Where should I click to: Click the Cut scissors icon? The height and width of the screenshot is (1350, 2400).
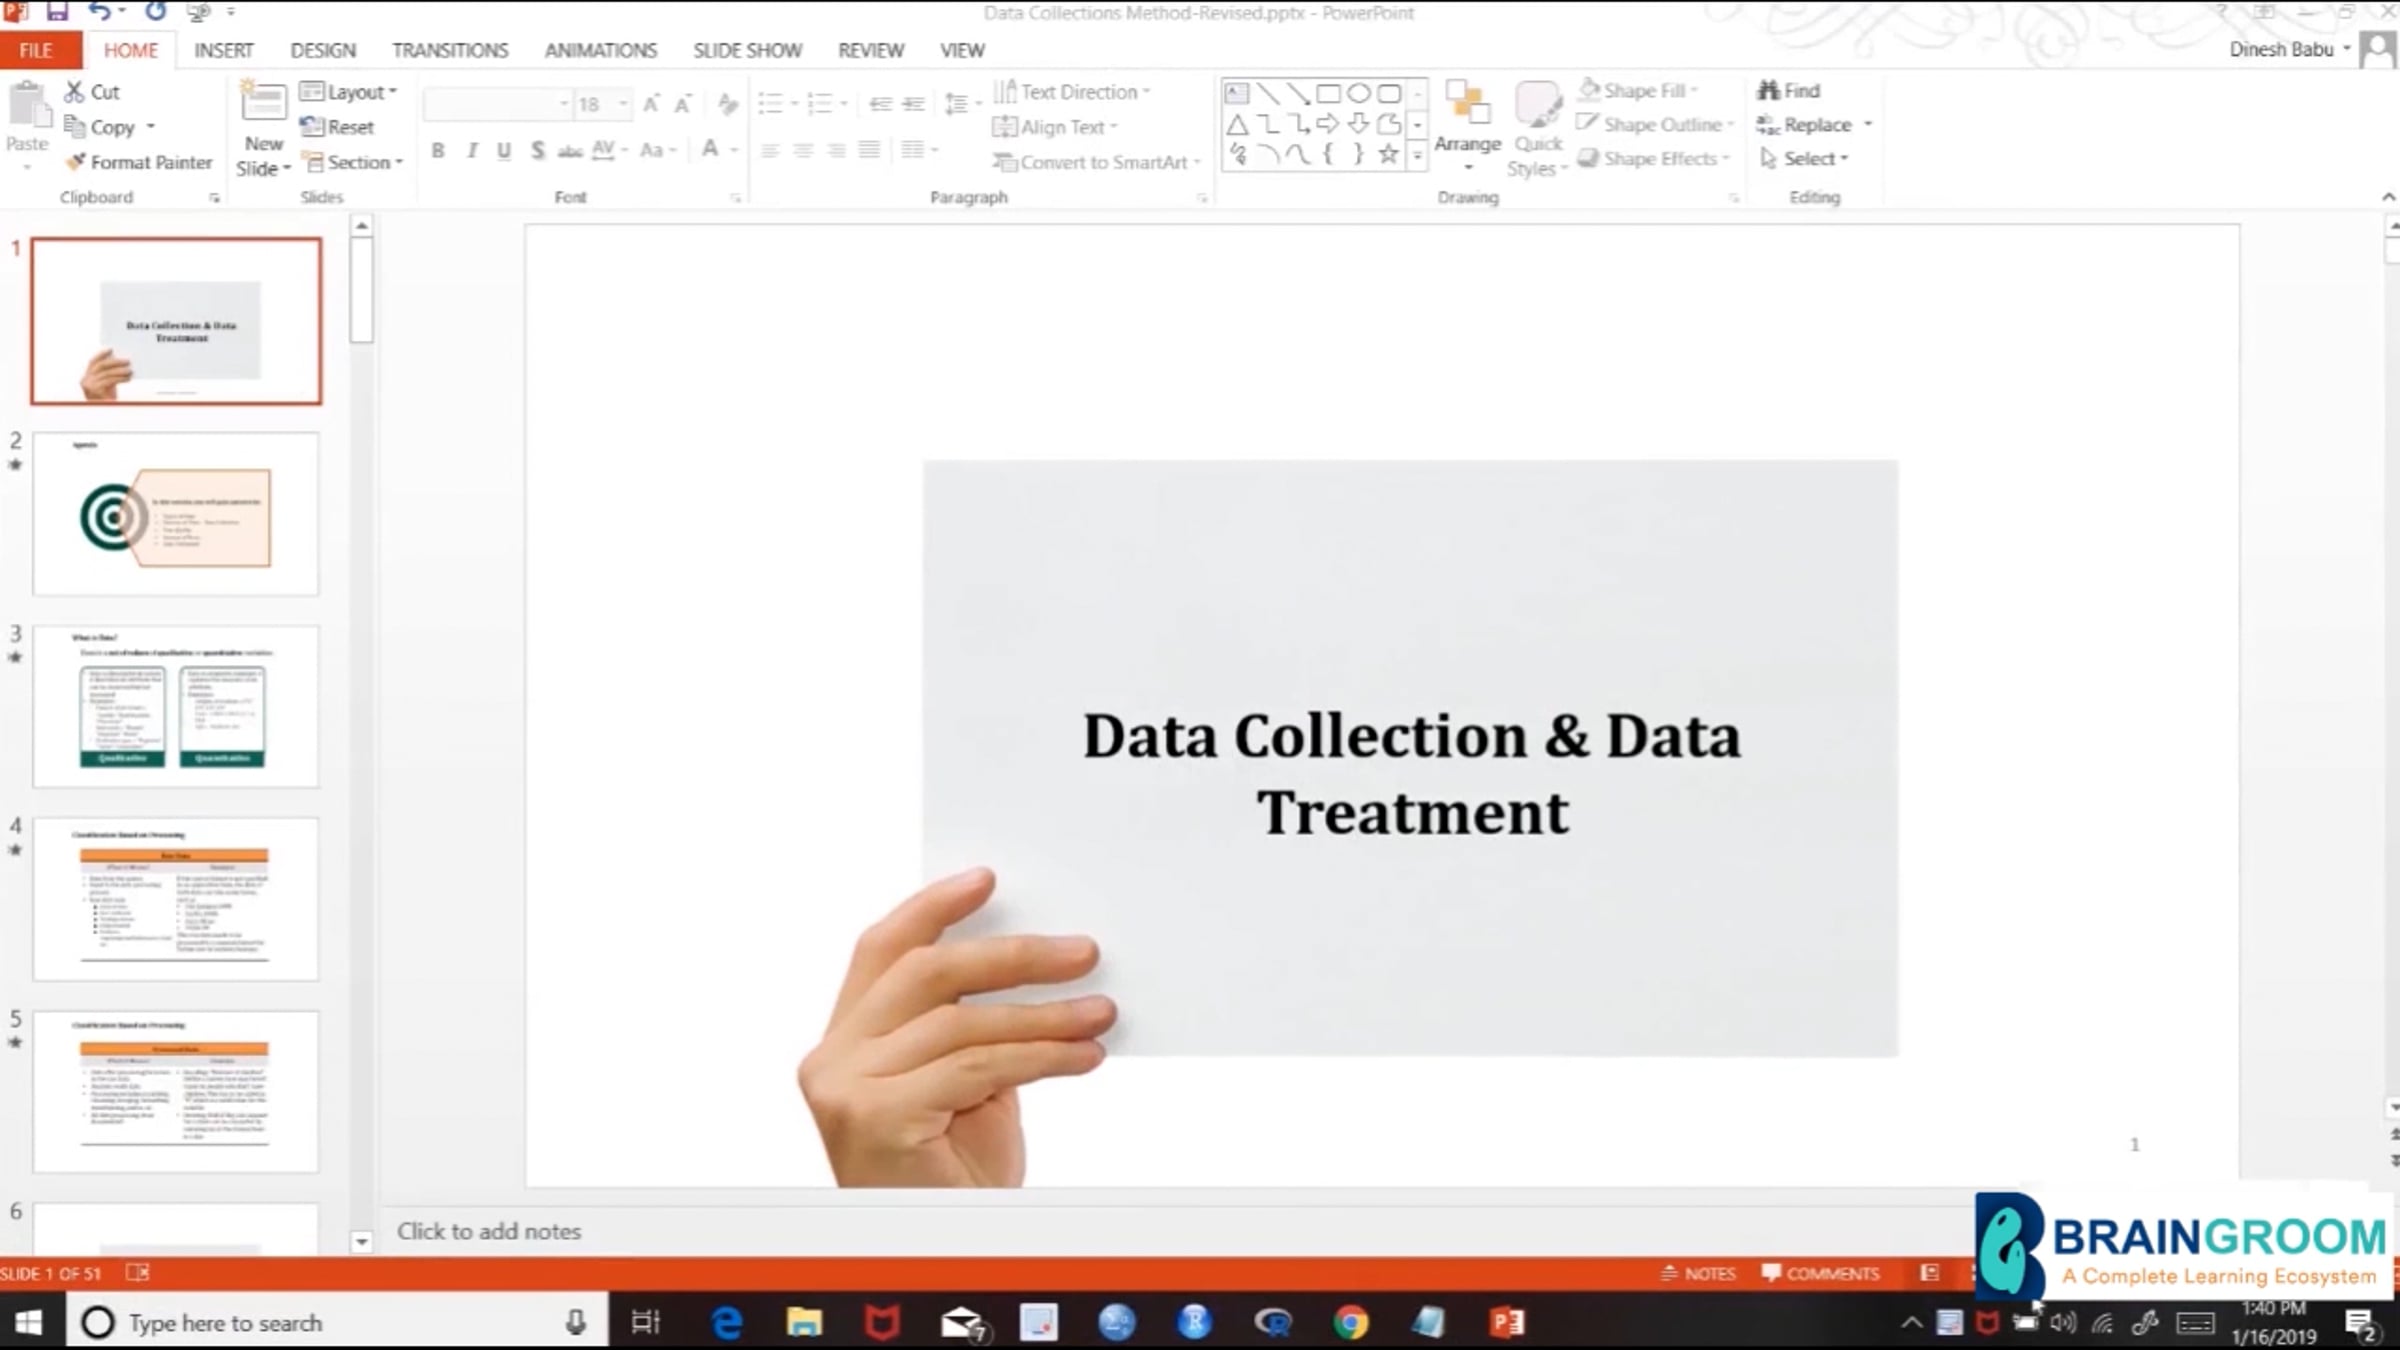click(x=74, y=92)
